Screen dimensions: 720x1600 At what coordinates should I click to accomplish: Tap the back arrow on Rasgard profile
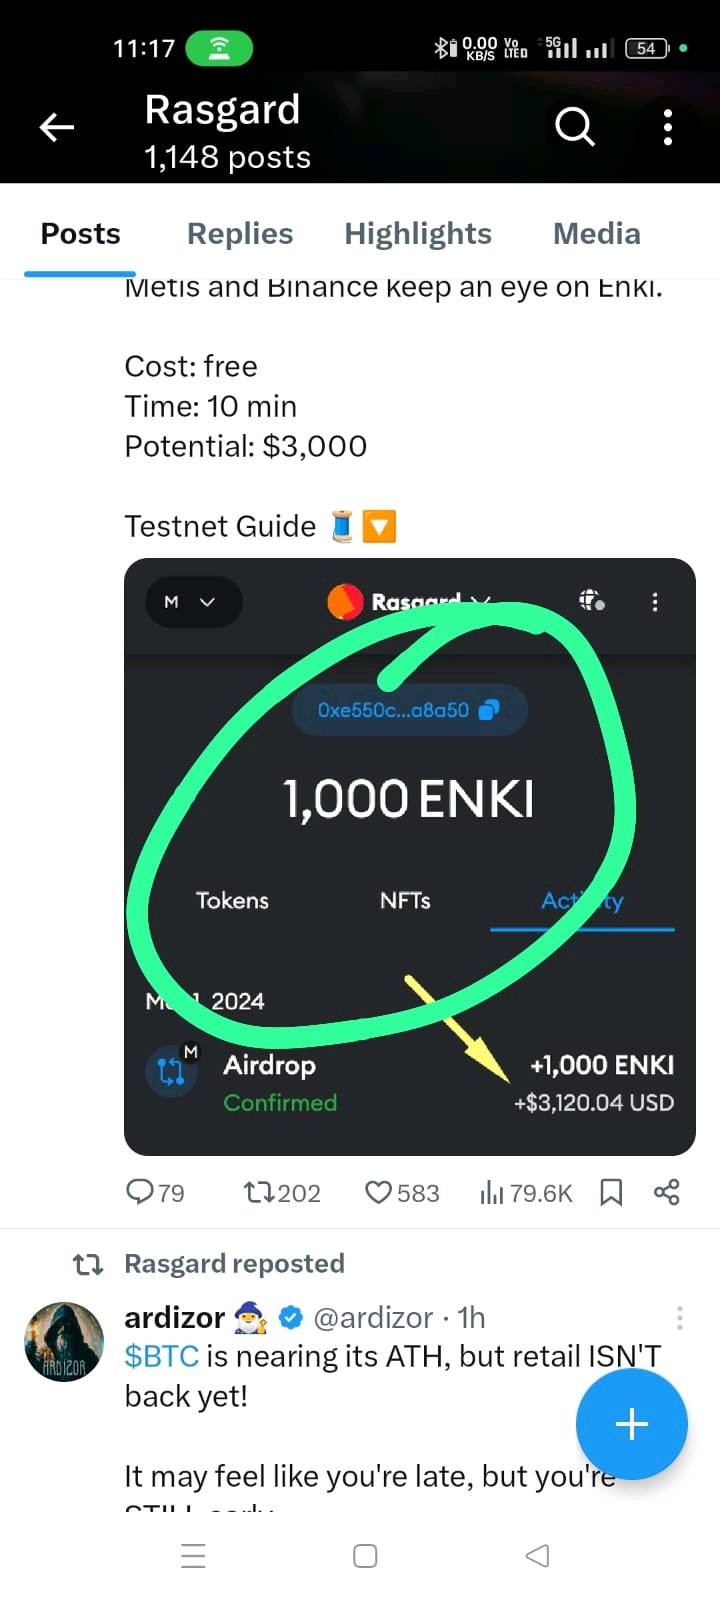[x=57, y=127]
